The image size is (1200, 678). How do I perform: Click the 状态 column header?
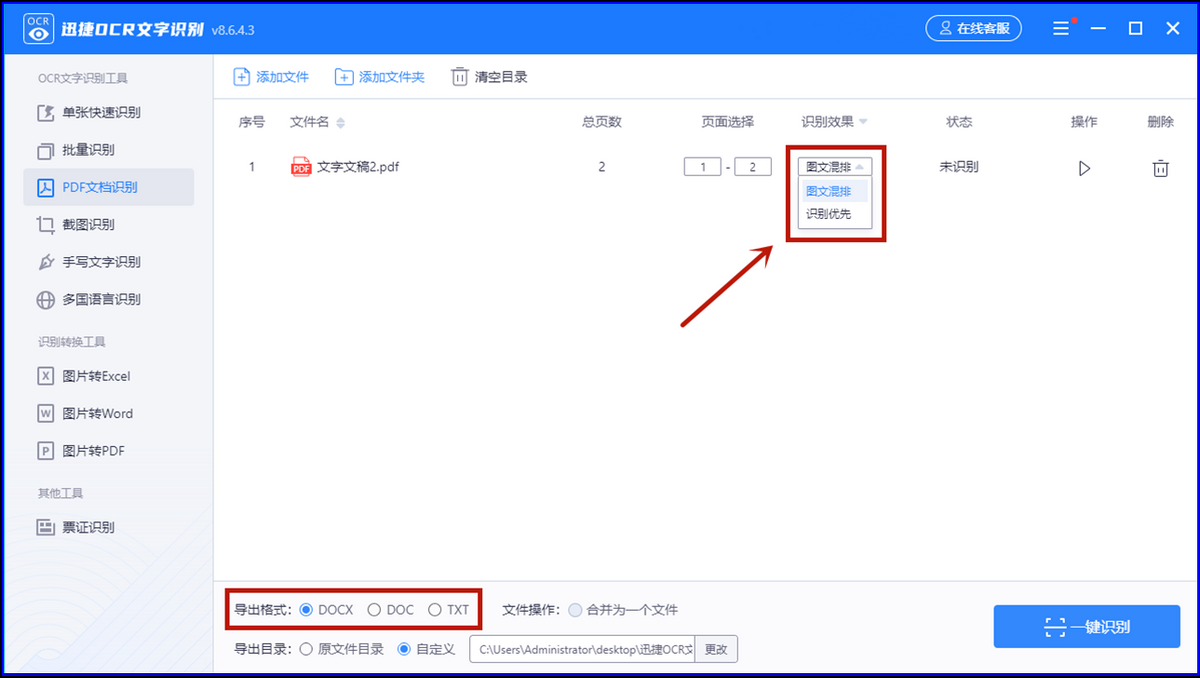click(959, 122)
